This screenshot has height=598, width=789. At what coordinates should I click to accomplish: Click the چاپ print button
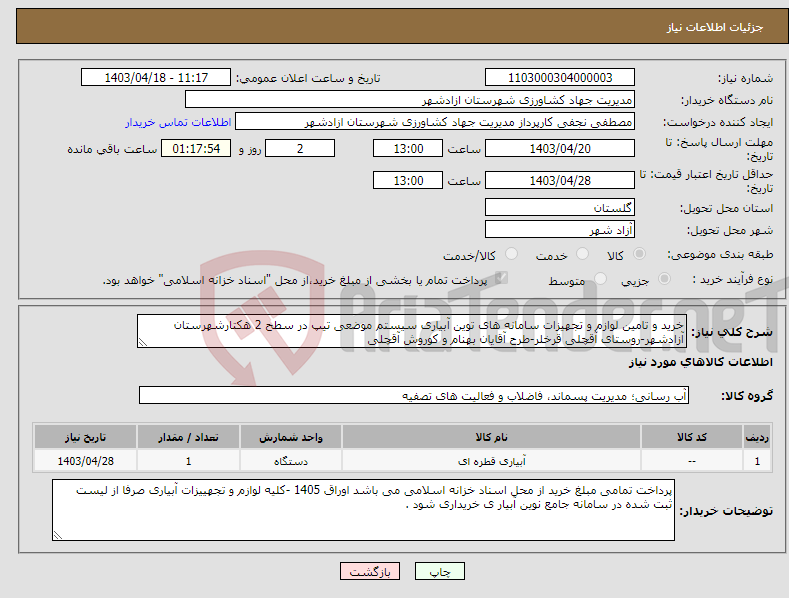click(440, 572)
